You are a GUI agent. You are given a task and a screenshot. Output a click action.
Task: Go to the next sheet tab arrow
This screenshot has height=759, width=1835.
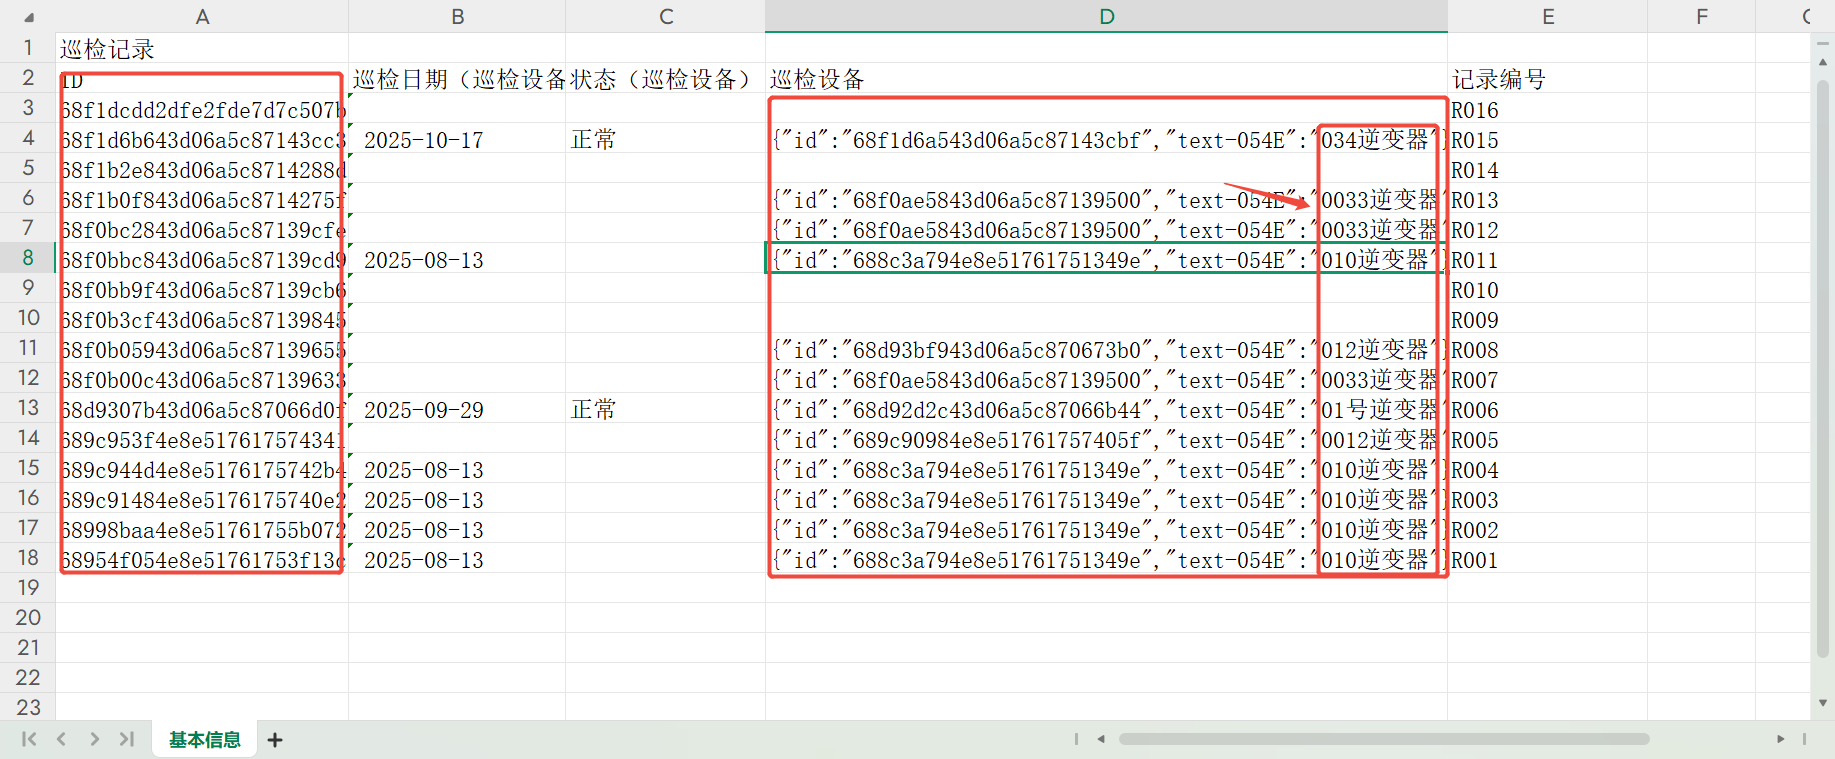94,739
